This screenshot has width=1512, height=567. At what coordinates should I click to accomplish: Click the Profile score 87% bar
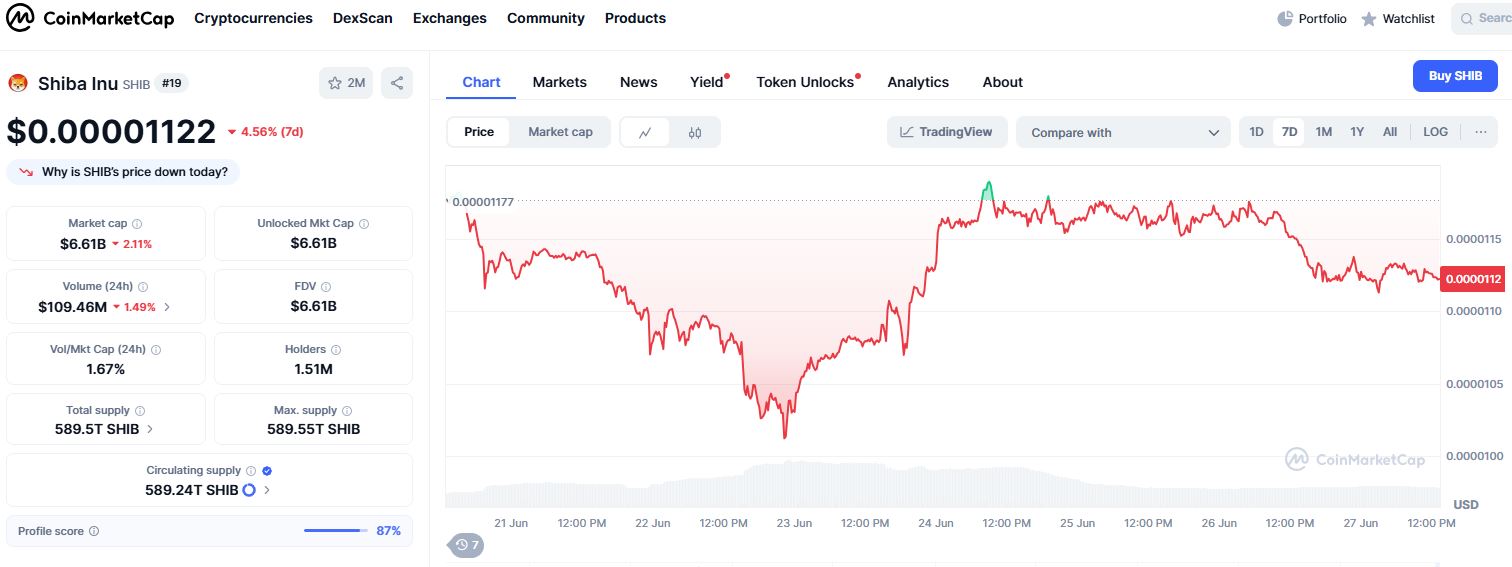(x=336, y=531)
